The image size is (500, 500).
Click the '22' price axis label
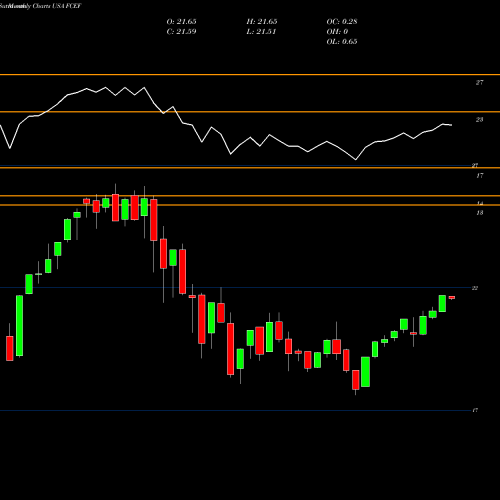(475, 288)
